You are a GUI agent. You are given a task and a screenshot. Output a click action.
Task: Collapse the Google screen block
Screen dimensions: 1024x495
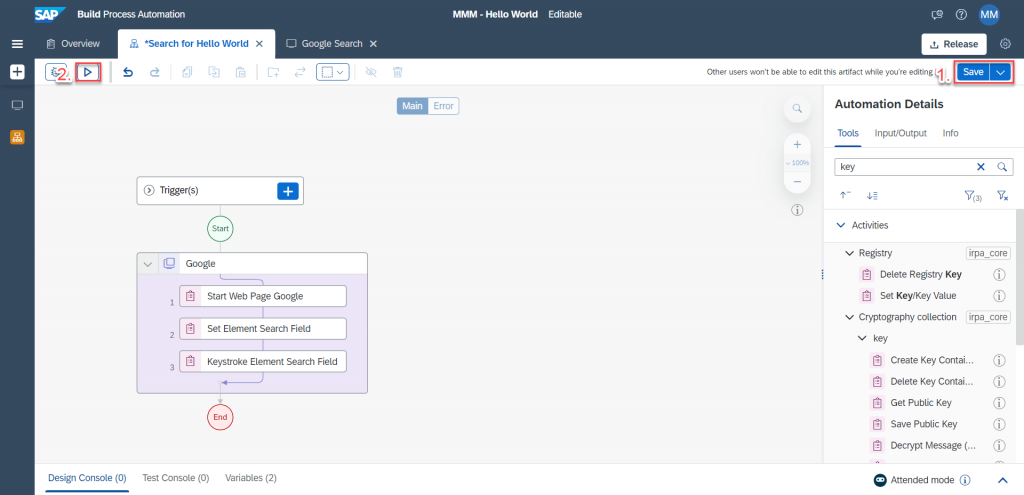148,264
